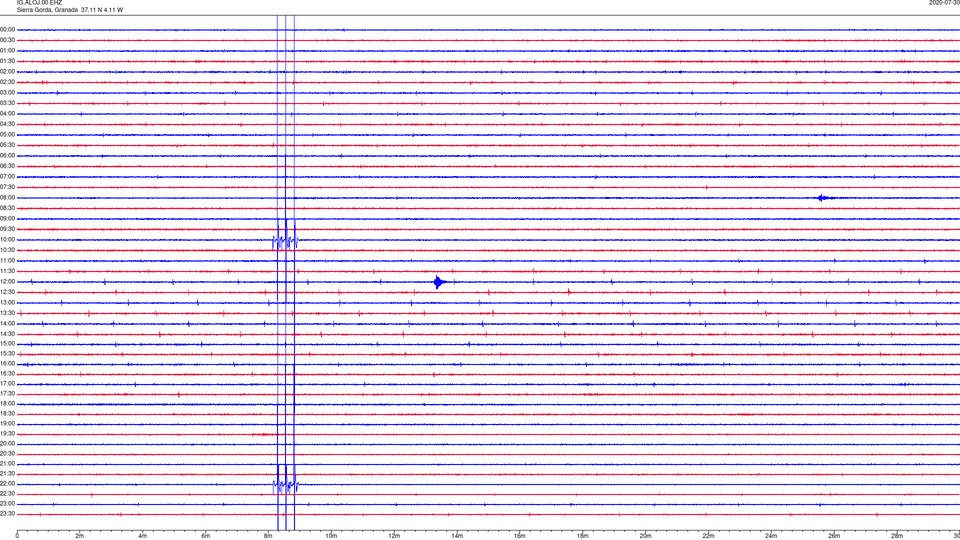The height and width of the screenshot is (540, 960).
Task: Select the 13:00 trace time label
Action: coord(7,302)
